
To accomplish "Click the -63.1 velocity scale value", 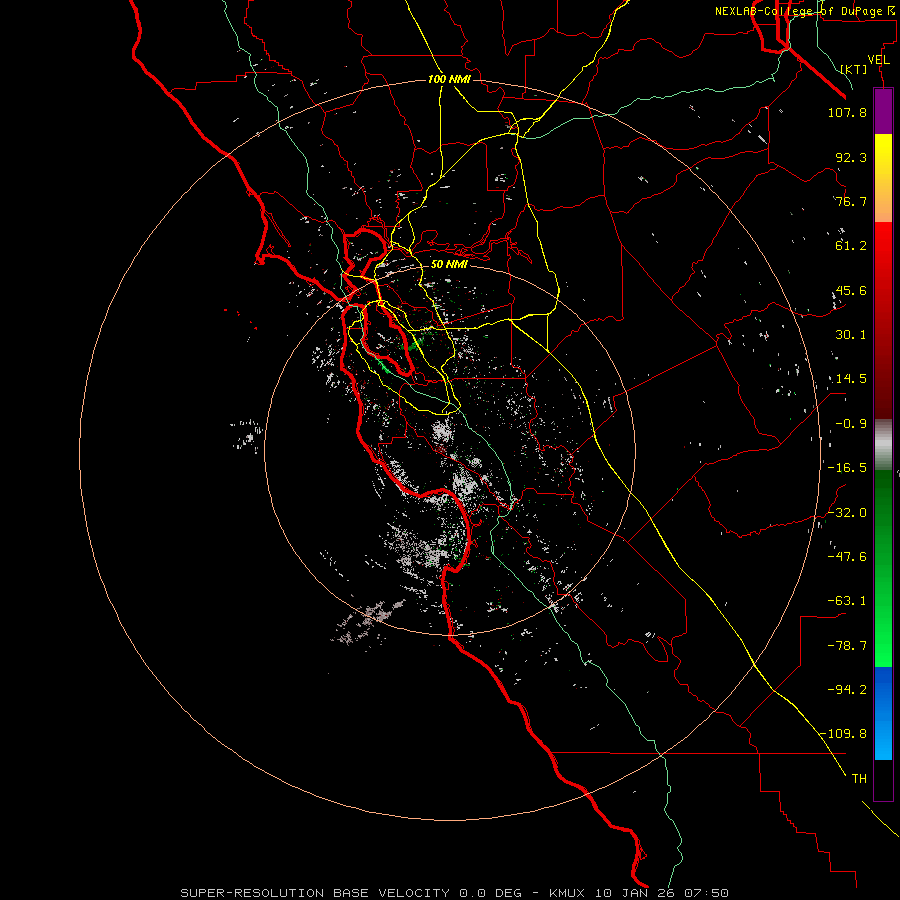I will [x=847, y=601].
